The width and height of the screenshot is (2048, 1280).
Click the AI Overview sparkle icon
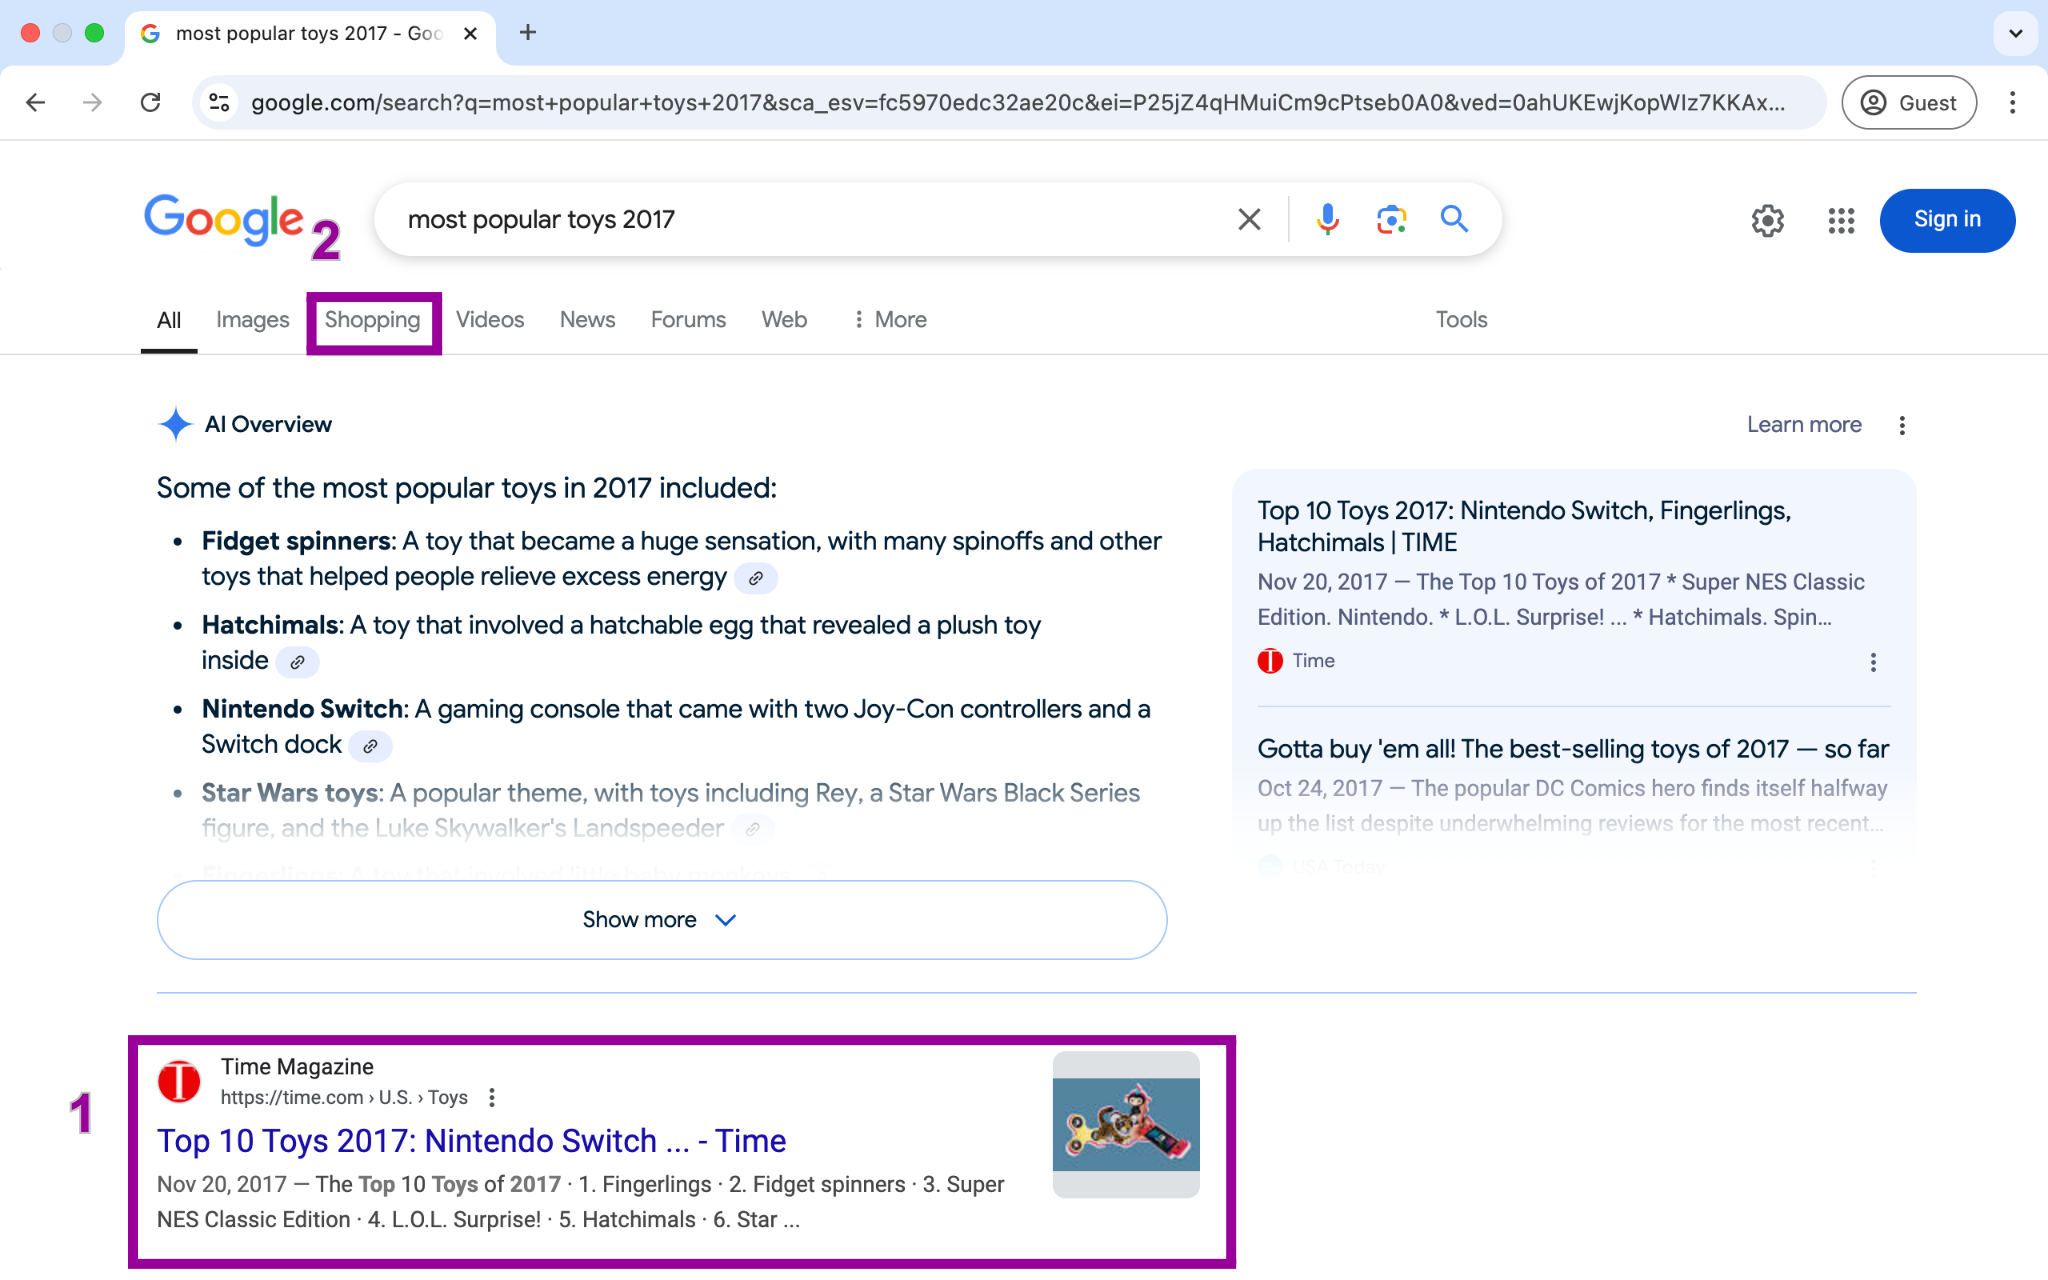tap(175, 424)
